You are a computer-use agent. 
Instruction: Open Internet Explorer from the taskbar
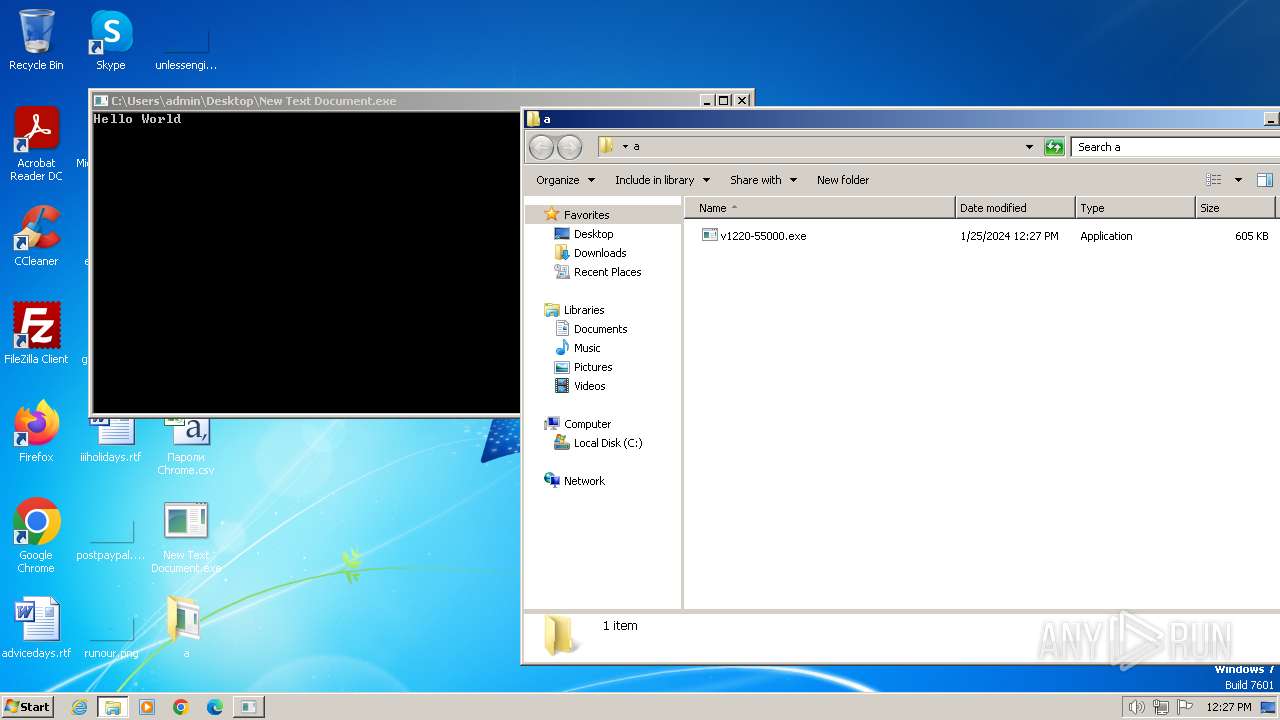point(80,707)
